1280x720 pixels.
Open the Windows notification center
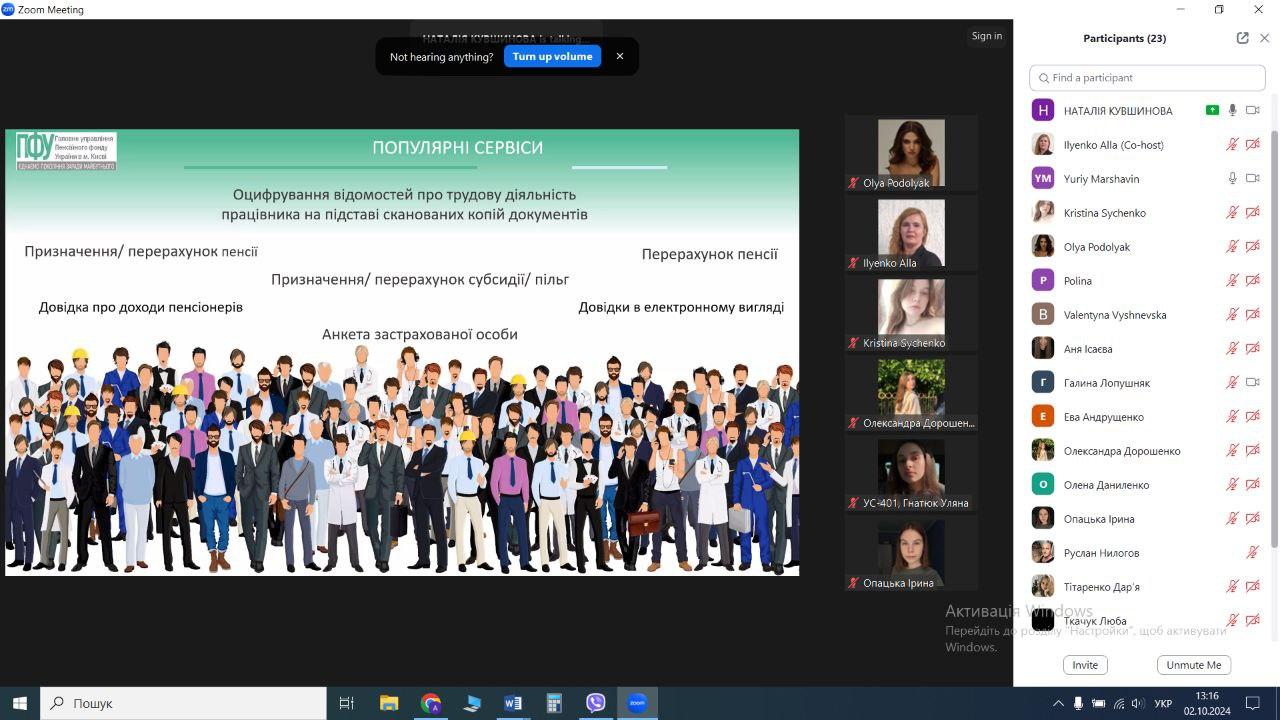[1252, 703]
